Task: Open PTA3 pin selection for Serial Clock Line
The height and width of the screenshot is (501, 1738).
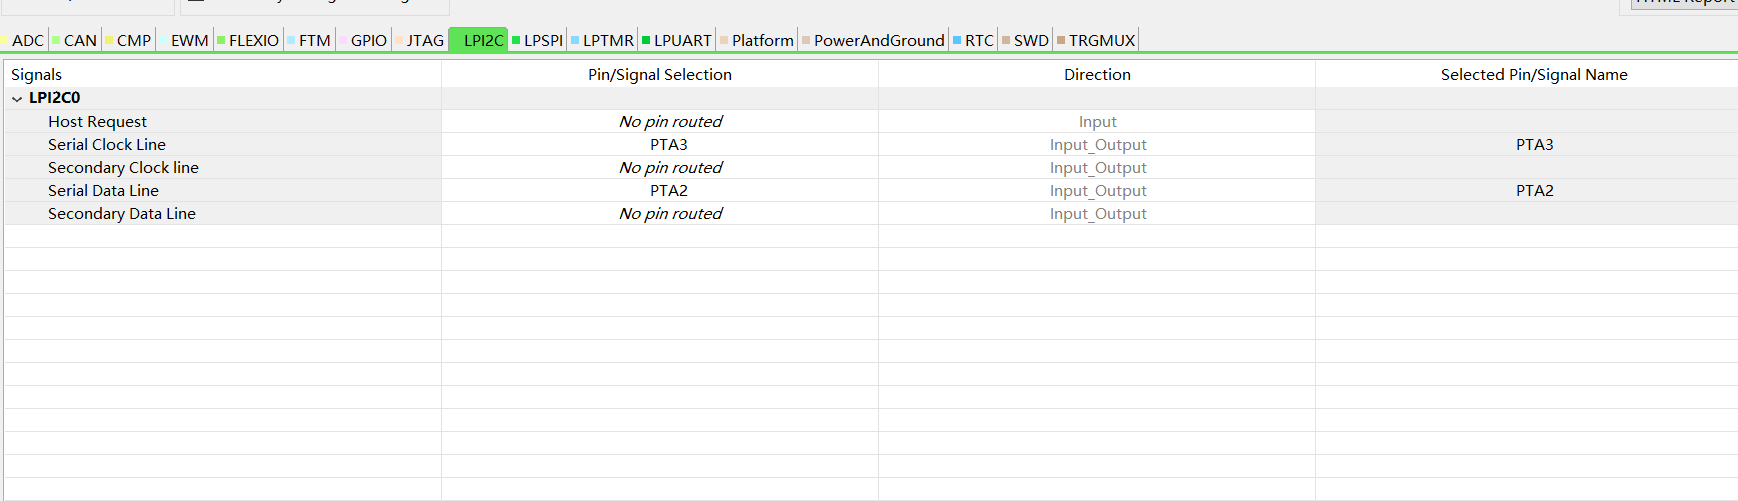Action: (660, 144)
